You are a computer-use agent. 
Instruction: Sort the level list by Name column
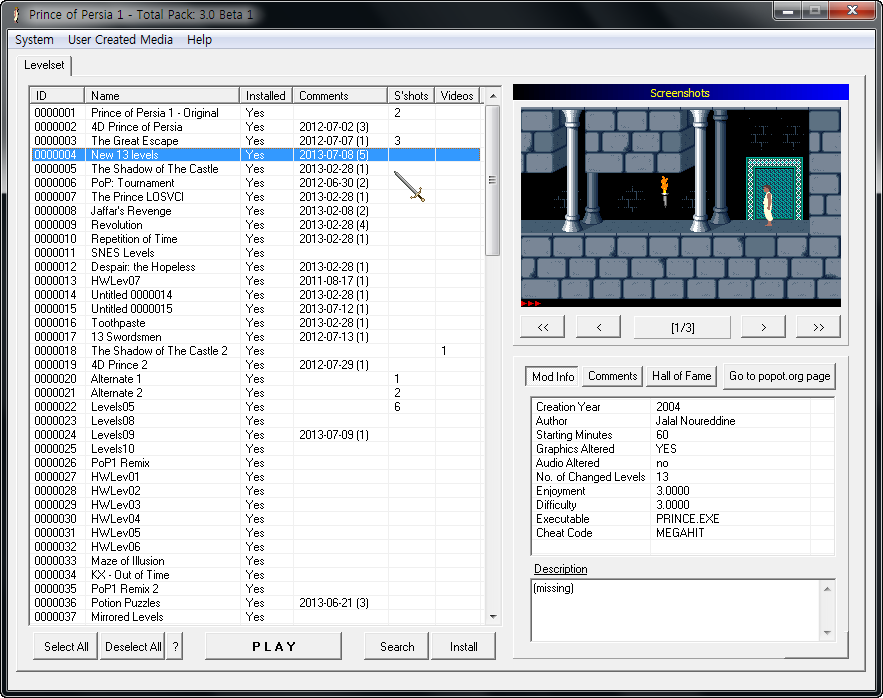click(x=162, y=95)
